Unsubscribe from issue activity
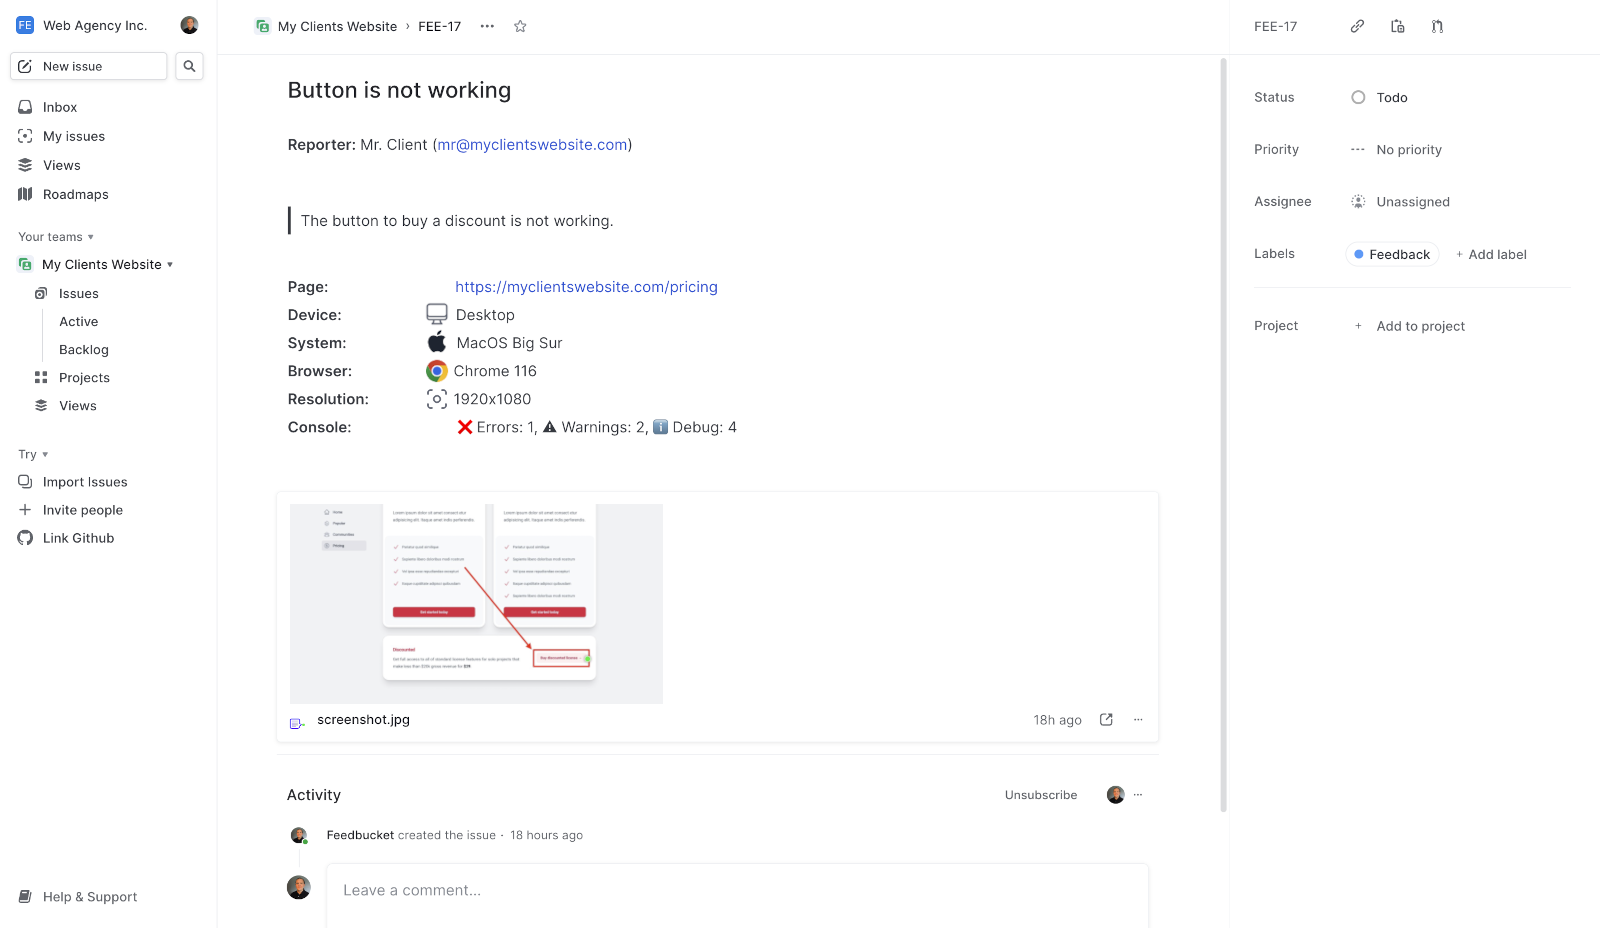 coord(1041,795)
